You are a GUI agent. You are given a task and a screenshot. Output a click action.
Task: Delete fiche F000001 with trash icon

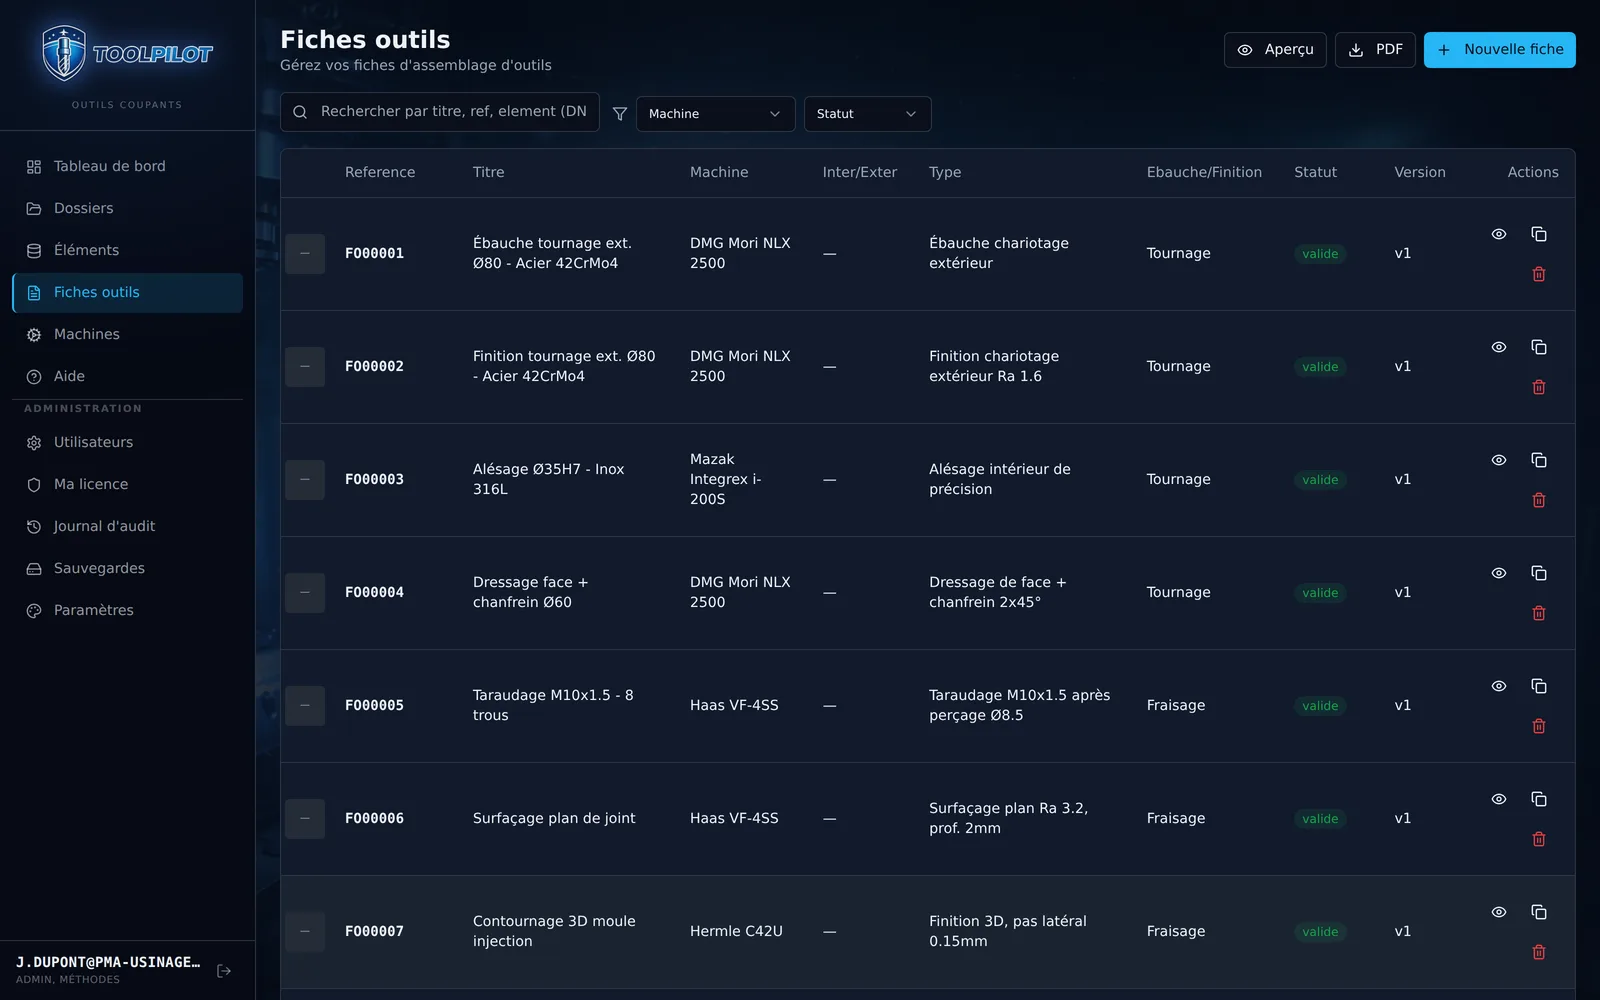(x=1539, y=274)
